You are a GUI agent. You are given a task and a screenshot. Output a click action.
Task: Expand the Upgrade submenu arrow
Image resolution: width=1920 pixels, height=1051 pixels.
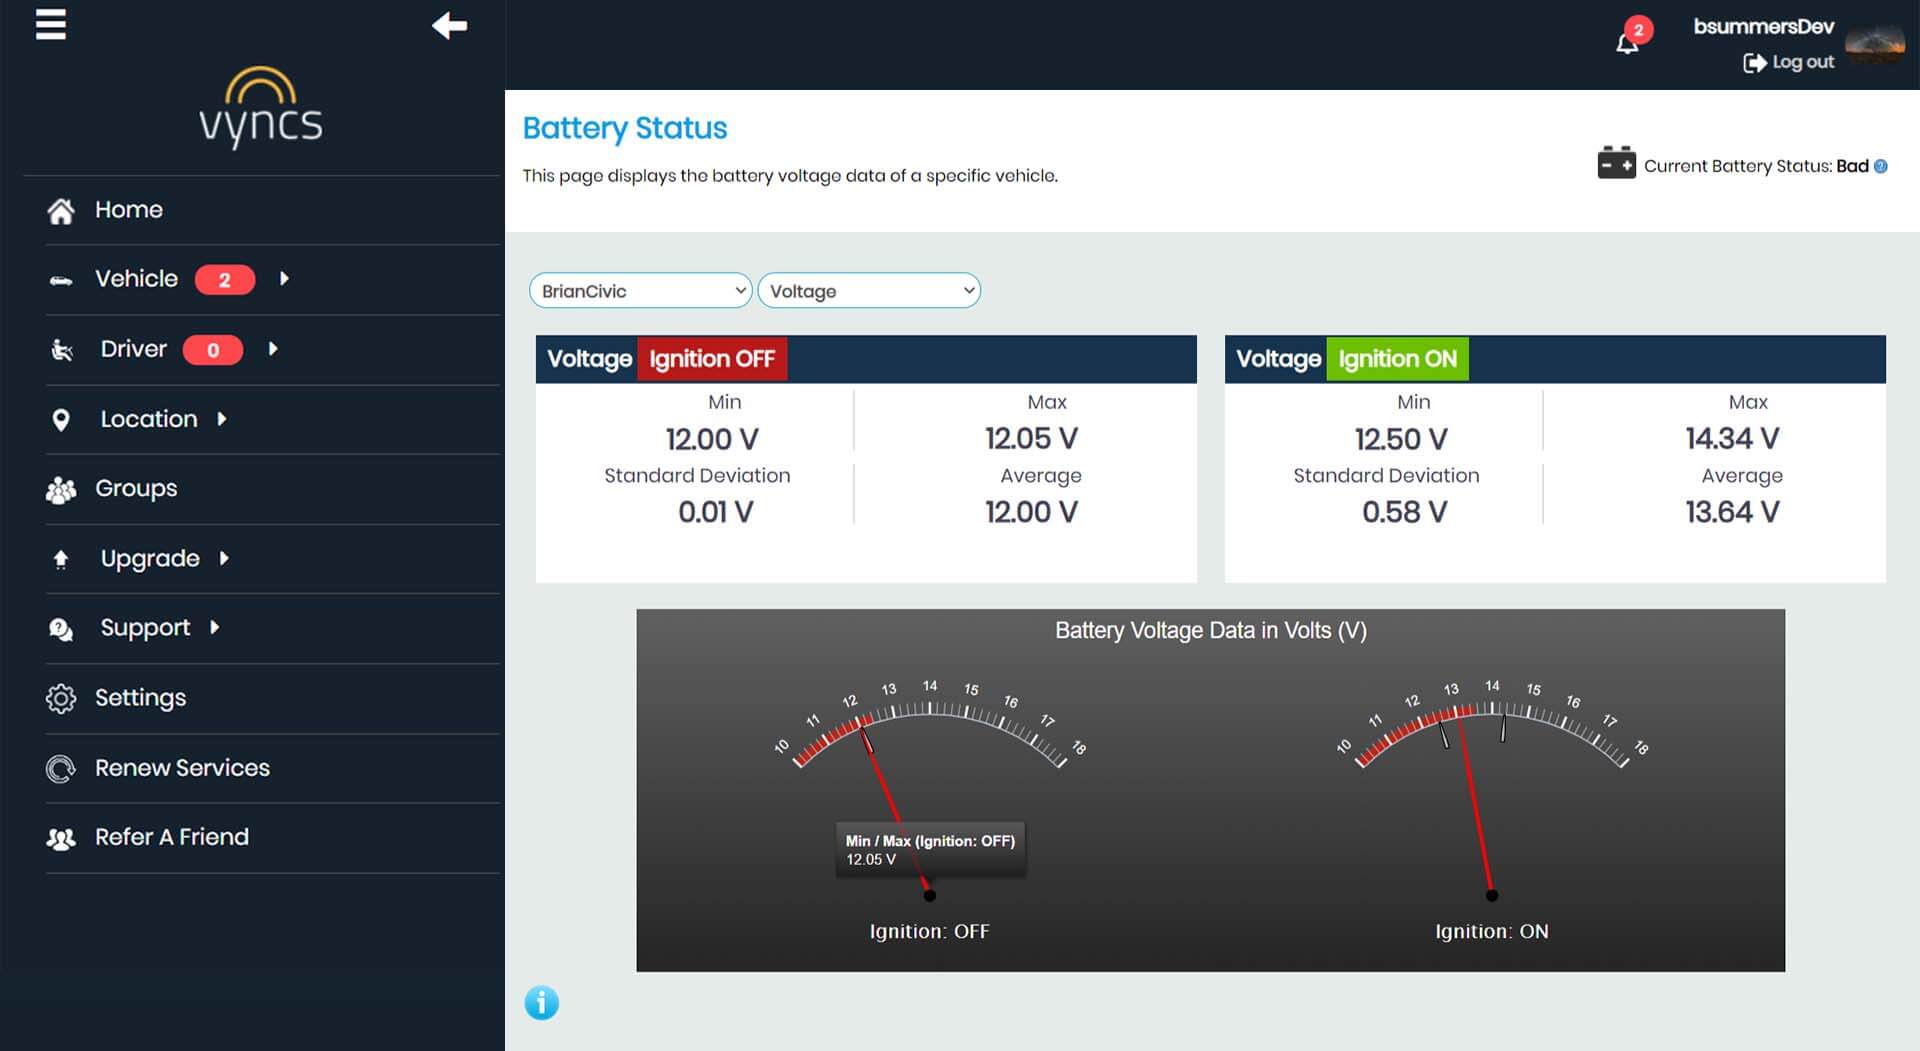(x=224, y=558)
